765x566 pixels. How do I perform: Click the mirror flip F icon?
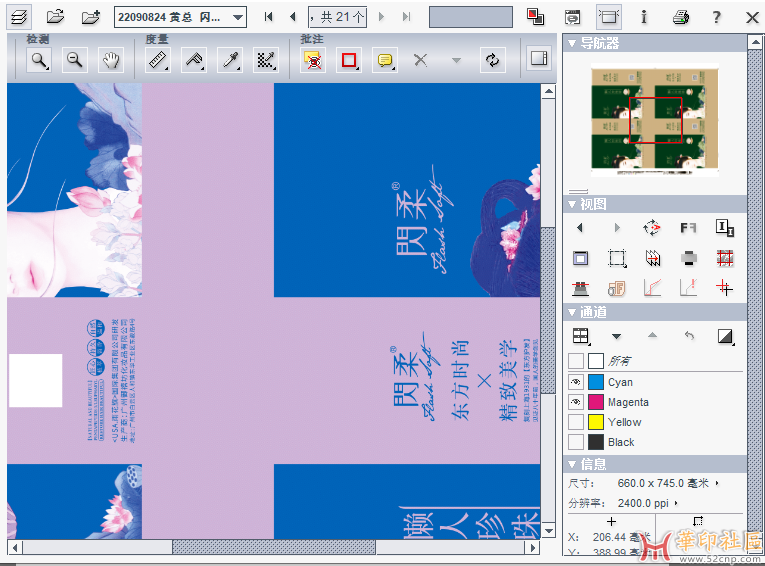point(688,228)
